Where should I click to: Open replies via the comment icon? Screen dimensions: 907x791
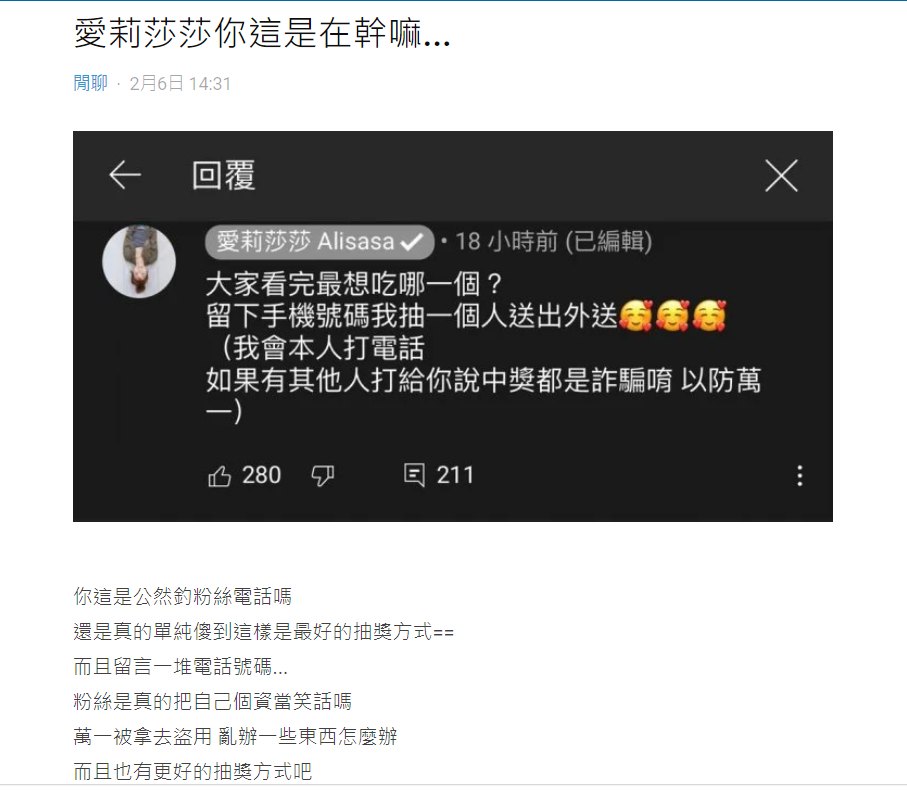pyautogui.click(x=414, y=476)
